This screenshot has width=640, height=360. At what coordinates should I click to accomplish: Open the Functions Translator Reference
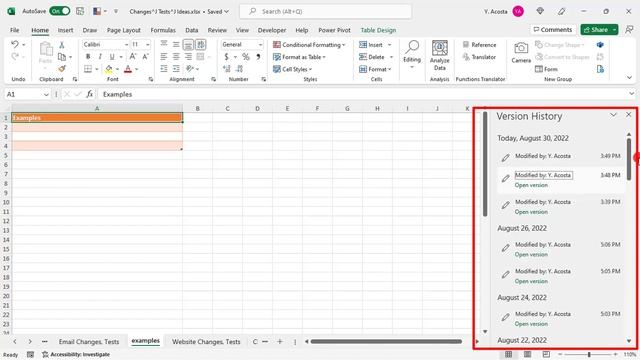point(479,44)
